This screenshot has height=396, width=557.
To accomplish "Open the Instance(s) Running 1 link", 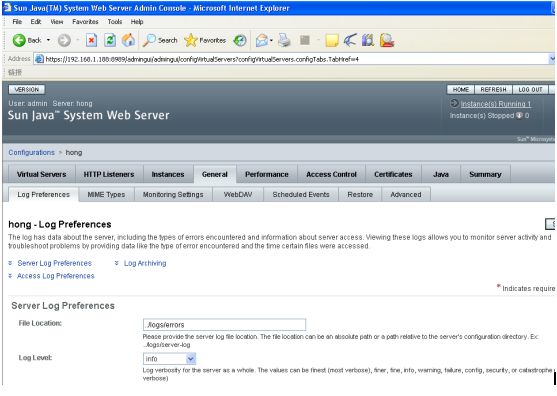I will pos(496,104).
